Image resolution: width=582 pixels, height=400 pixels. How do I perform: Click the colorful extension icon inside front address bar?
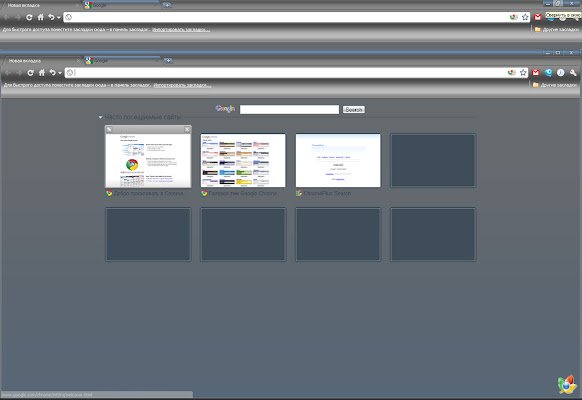pos(511,73)
